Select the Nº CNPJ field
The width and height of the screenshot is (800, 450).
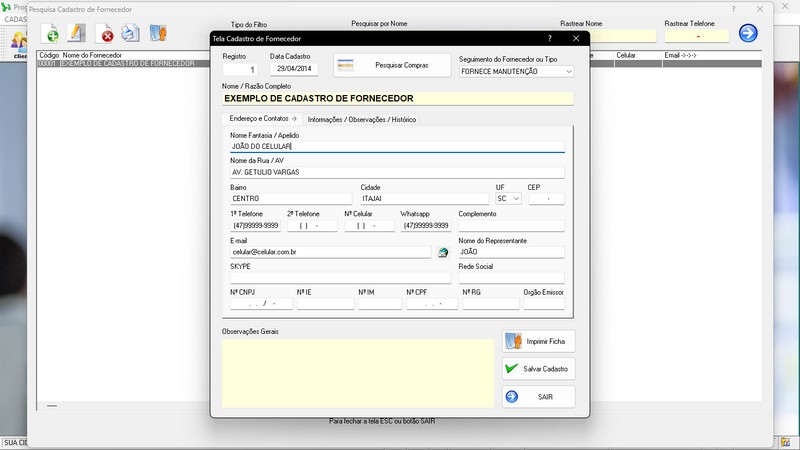tap(261, 304)
